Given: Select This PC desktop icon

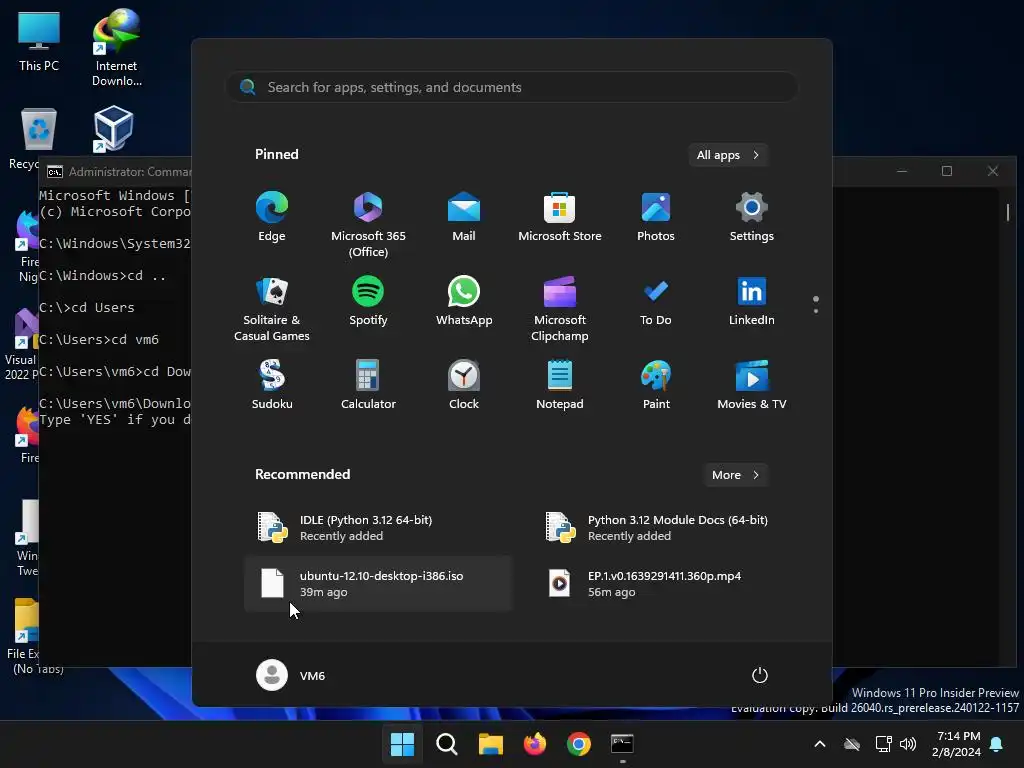Looking at the screenshot, I should tap(39, 41).
